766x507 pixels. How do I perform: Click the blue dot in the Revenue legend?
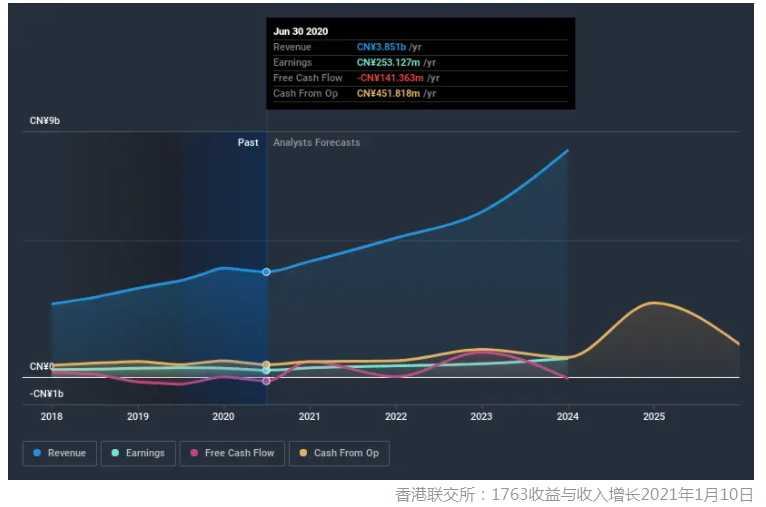point(37,453)
